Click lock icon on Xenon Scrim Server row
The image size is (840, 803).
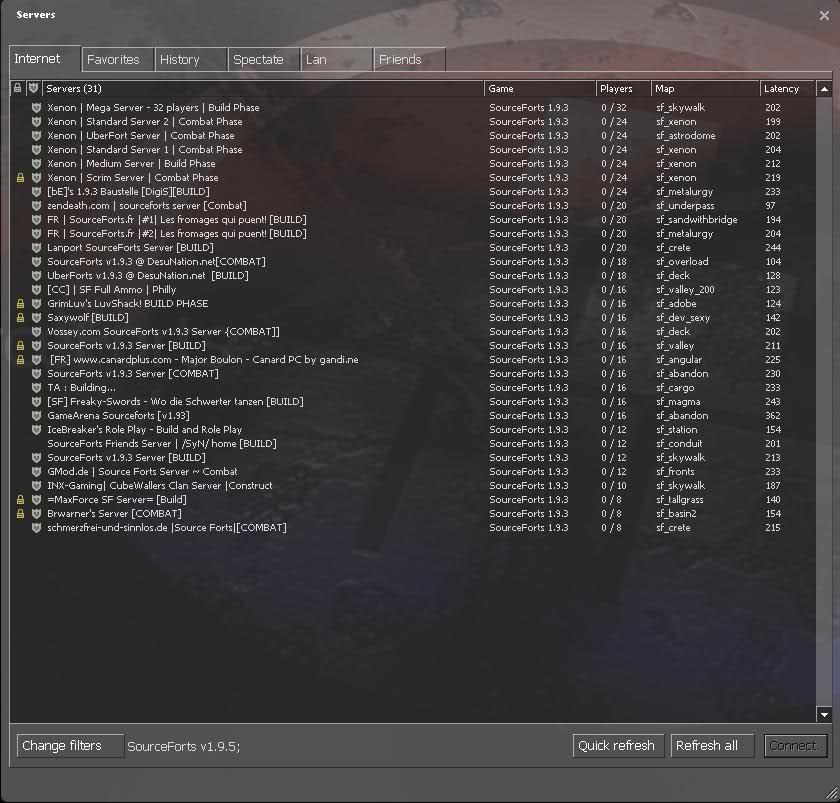(x=20, y=178)
